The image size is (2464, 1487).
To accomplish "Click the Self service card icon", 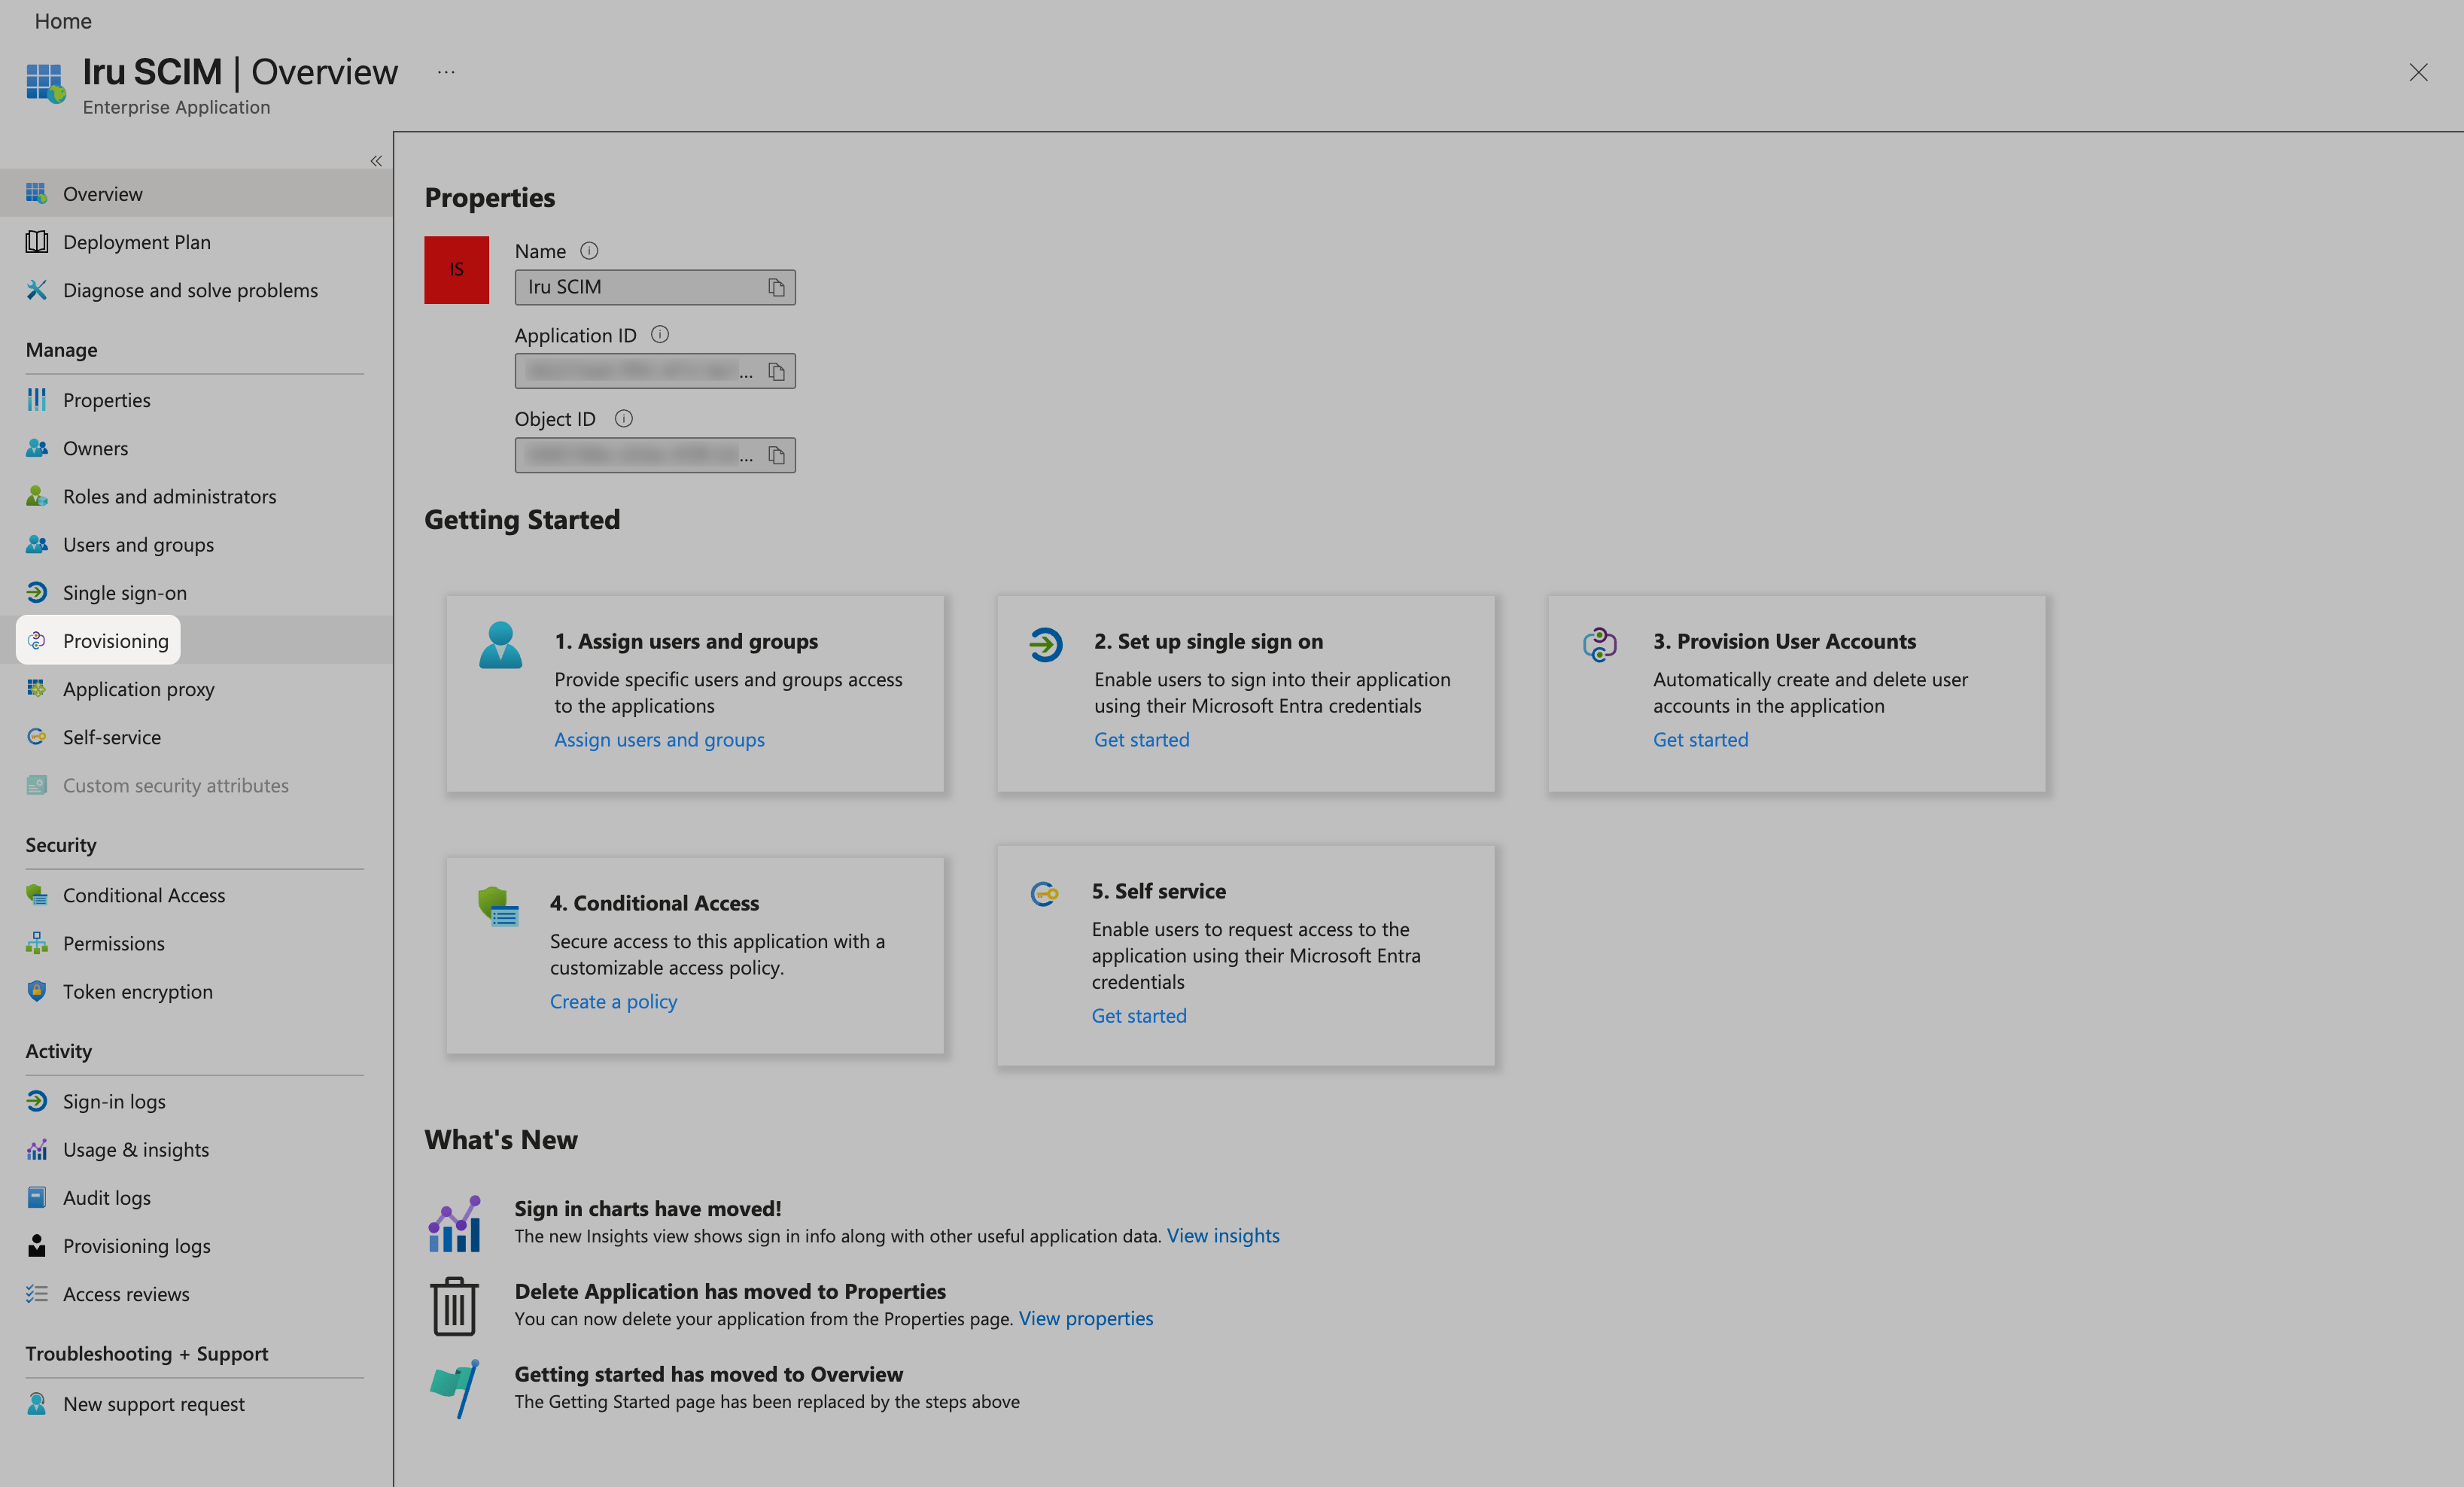I will pos(1044,893).
